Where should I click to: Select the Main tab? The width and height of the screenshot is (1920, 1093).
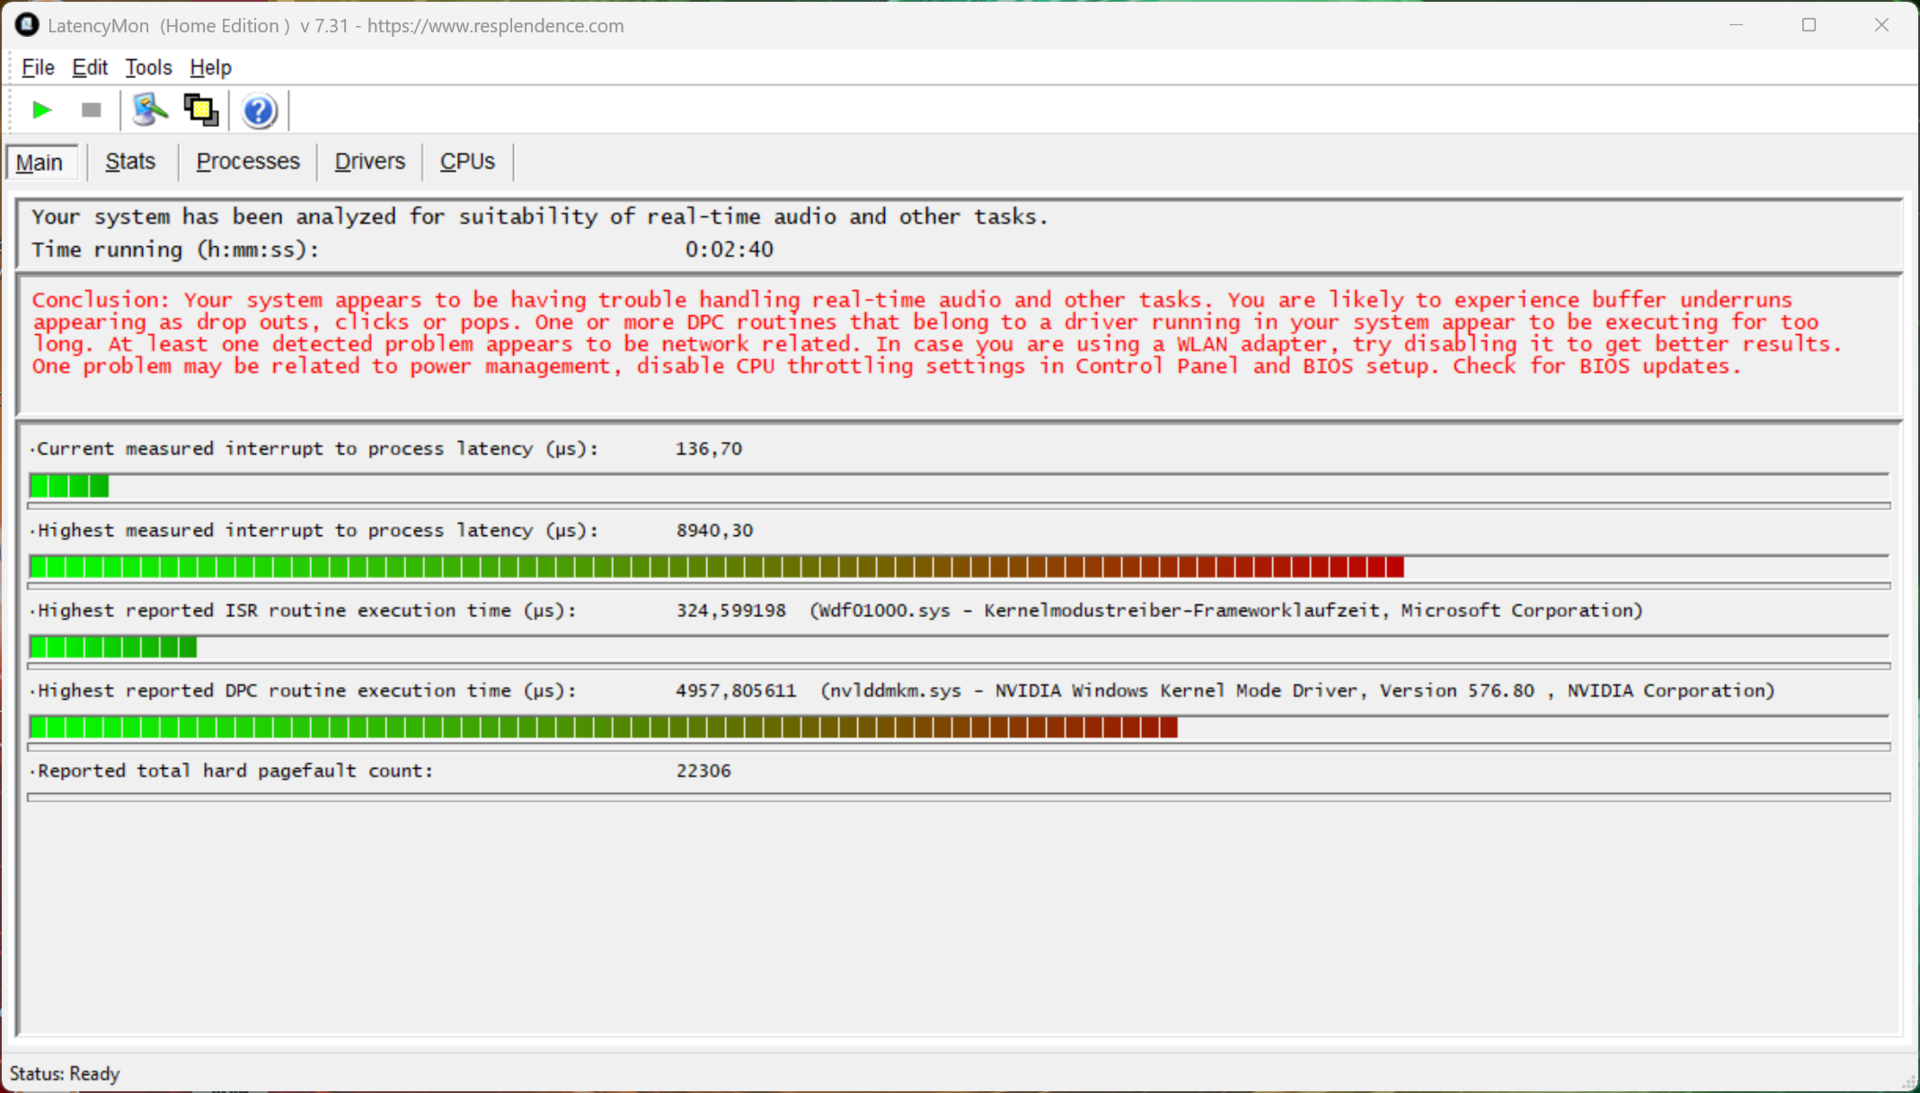pos(40,162)
